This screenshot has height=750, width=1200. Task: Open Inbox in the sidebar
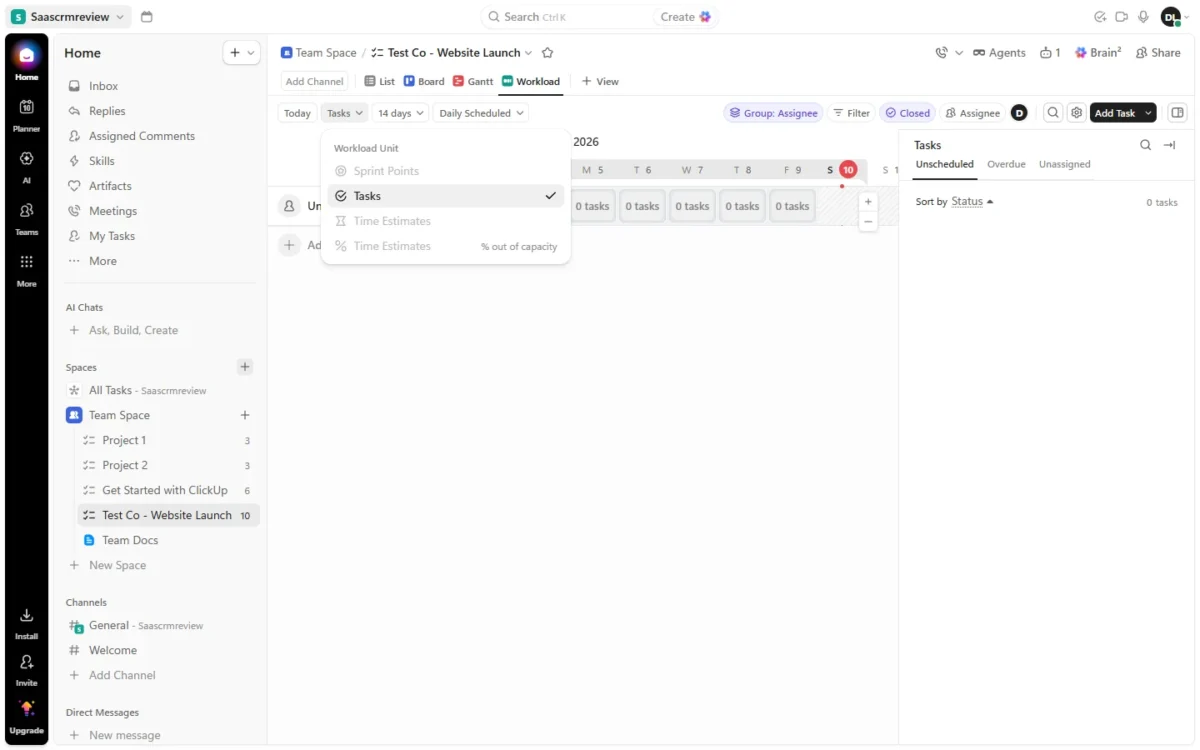158,86
